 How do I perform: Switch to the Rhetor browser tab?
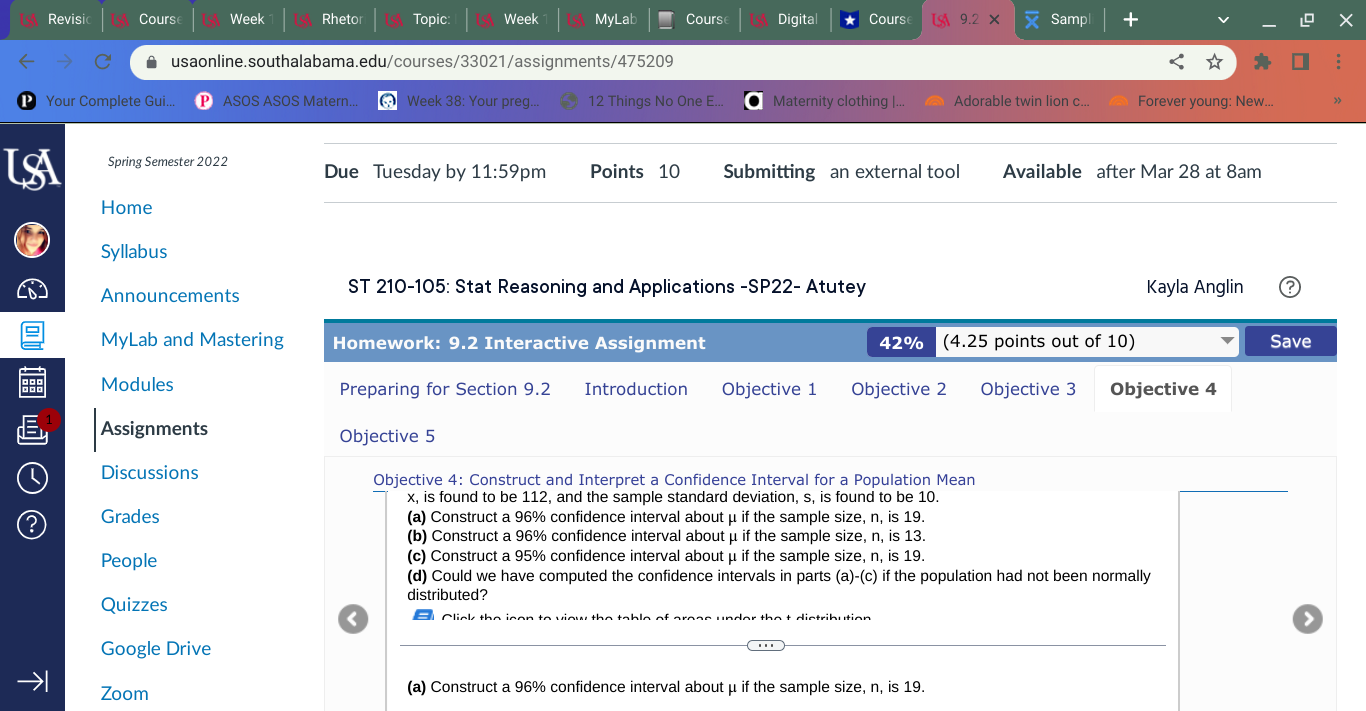330,19
